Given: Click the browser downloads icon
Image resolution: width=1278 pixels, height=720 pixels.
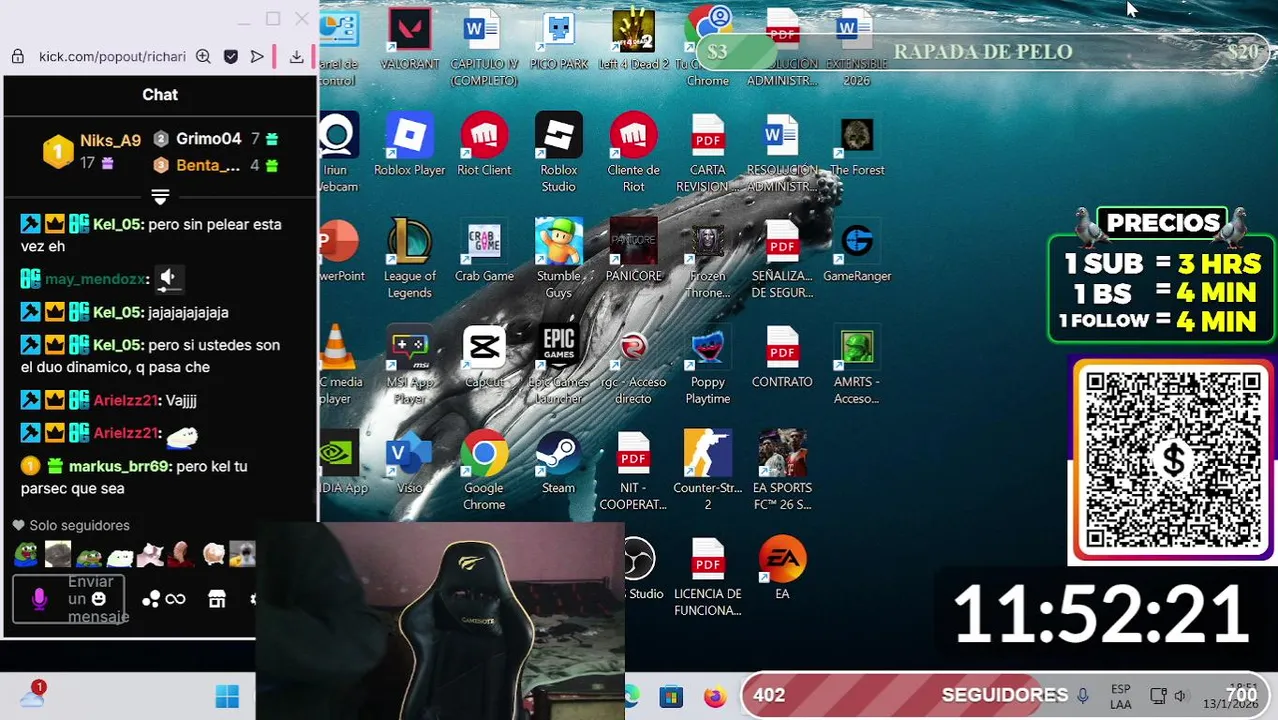Looking at the screenshot, I should [x=297, y=57].
